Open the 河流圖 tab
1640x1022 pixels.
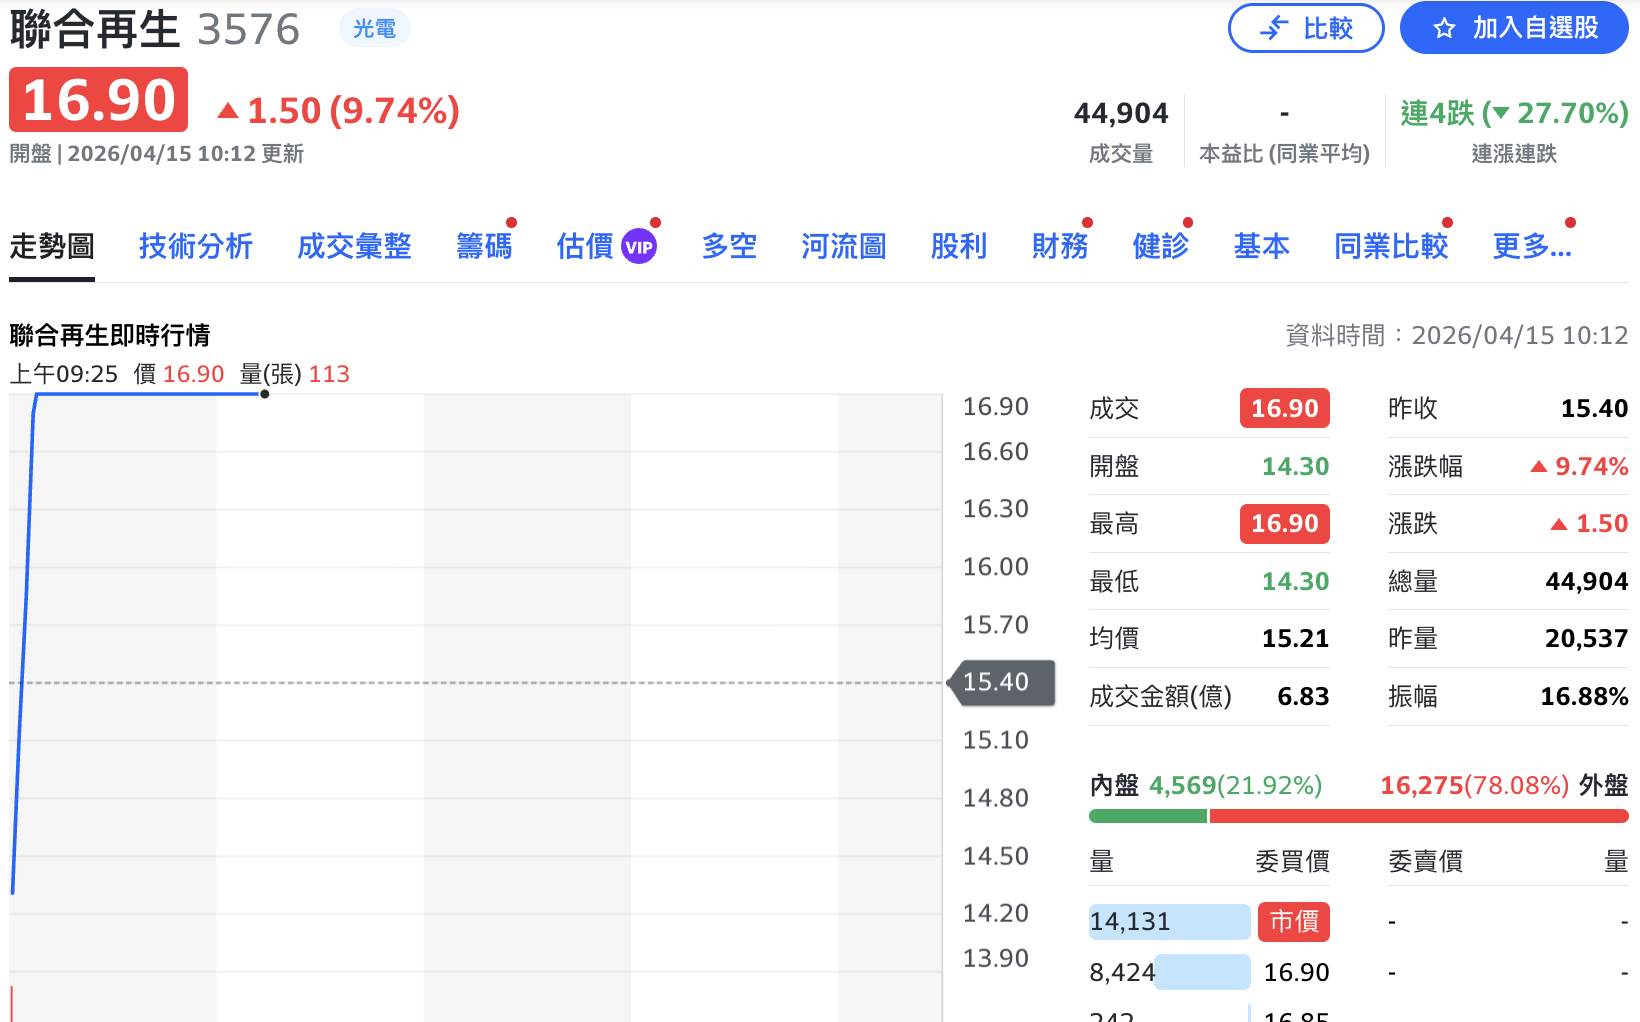[843, 246]
